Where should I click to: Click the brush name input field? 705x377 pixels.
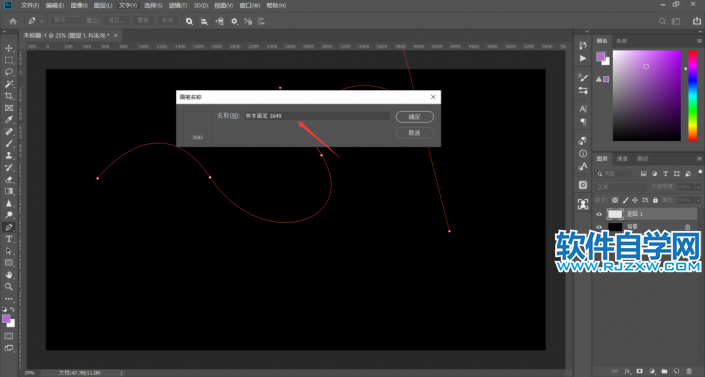[x=317, y=116]
